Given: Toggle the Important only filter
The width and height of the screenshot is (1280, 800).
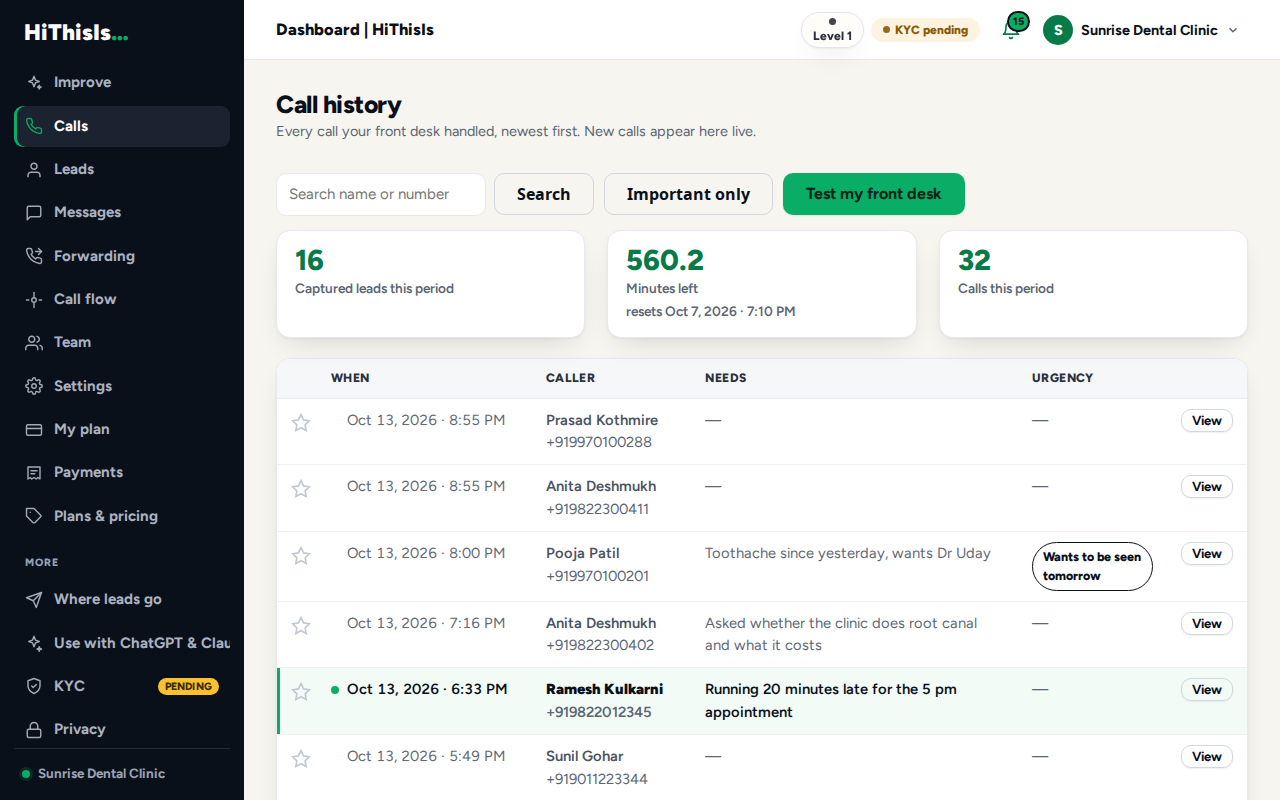Looking at the screenshot, I should (688, 194).
